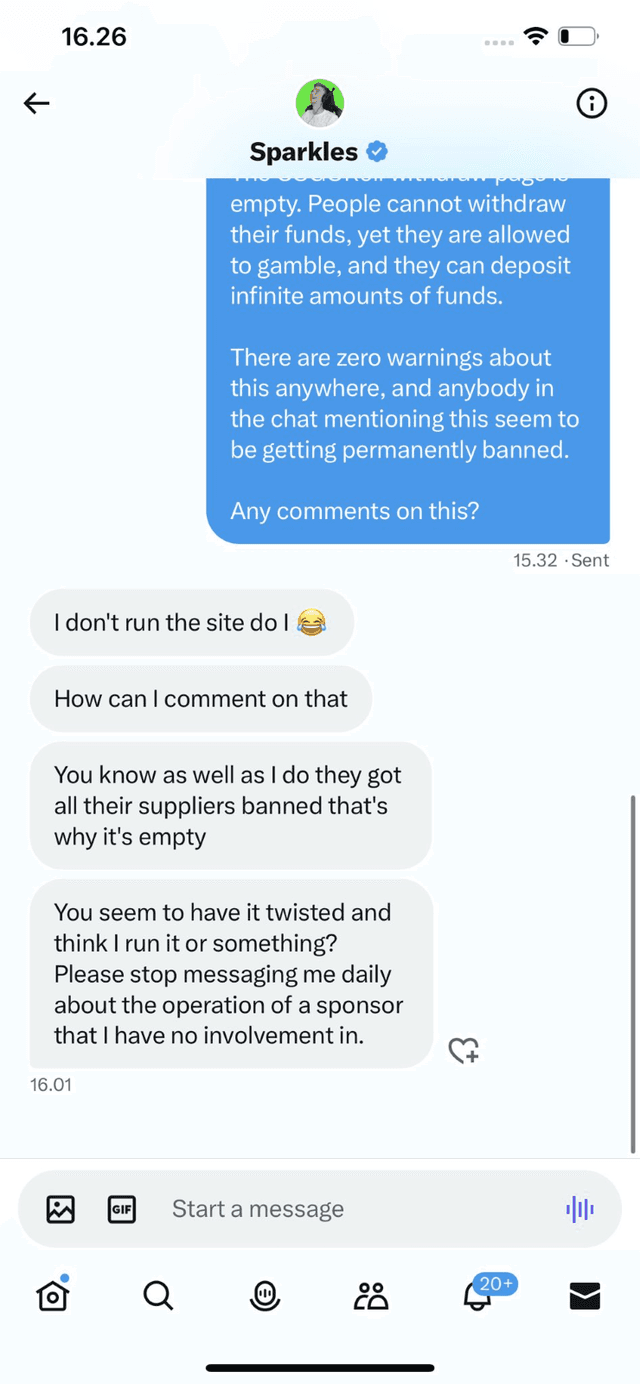Open Notifications with the bell icon
Viewport: 640px width, 1384px height.
pyautogui.click(x=476, y=1295)
